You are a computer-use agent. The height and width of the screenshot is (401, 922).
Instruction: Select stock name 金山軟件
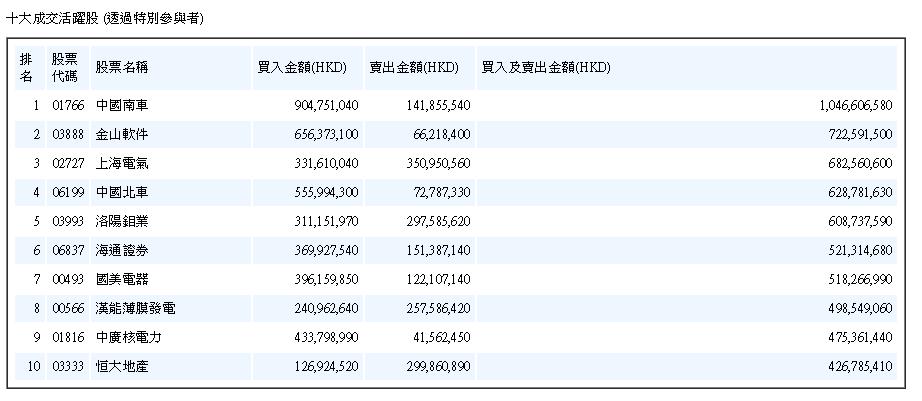click(x=121, y=134)
